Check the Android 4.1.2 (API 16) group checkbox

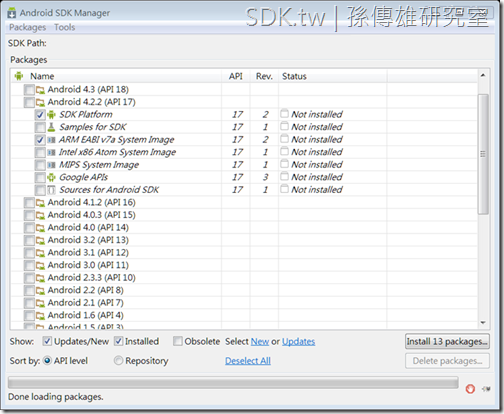pos(29,203)
